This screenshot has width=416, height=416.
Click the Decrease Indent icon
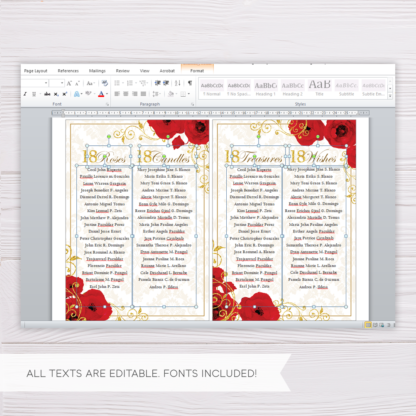158,83
